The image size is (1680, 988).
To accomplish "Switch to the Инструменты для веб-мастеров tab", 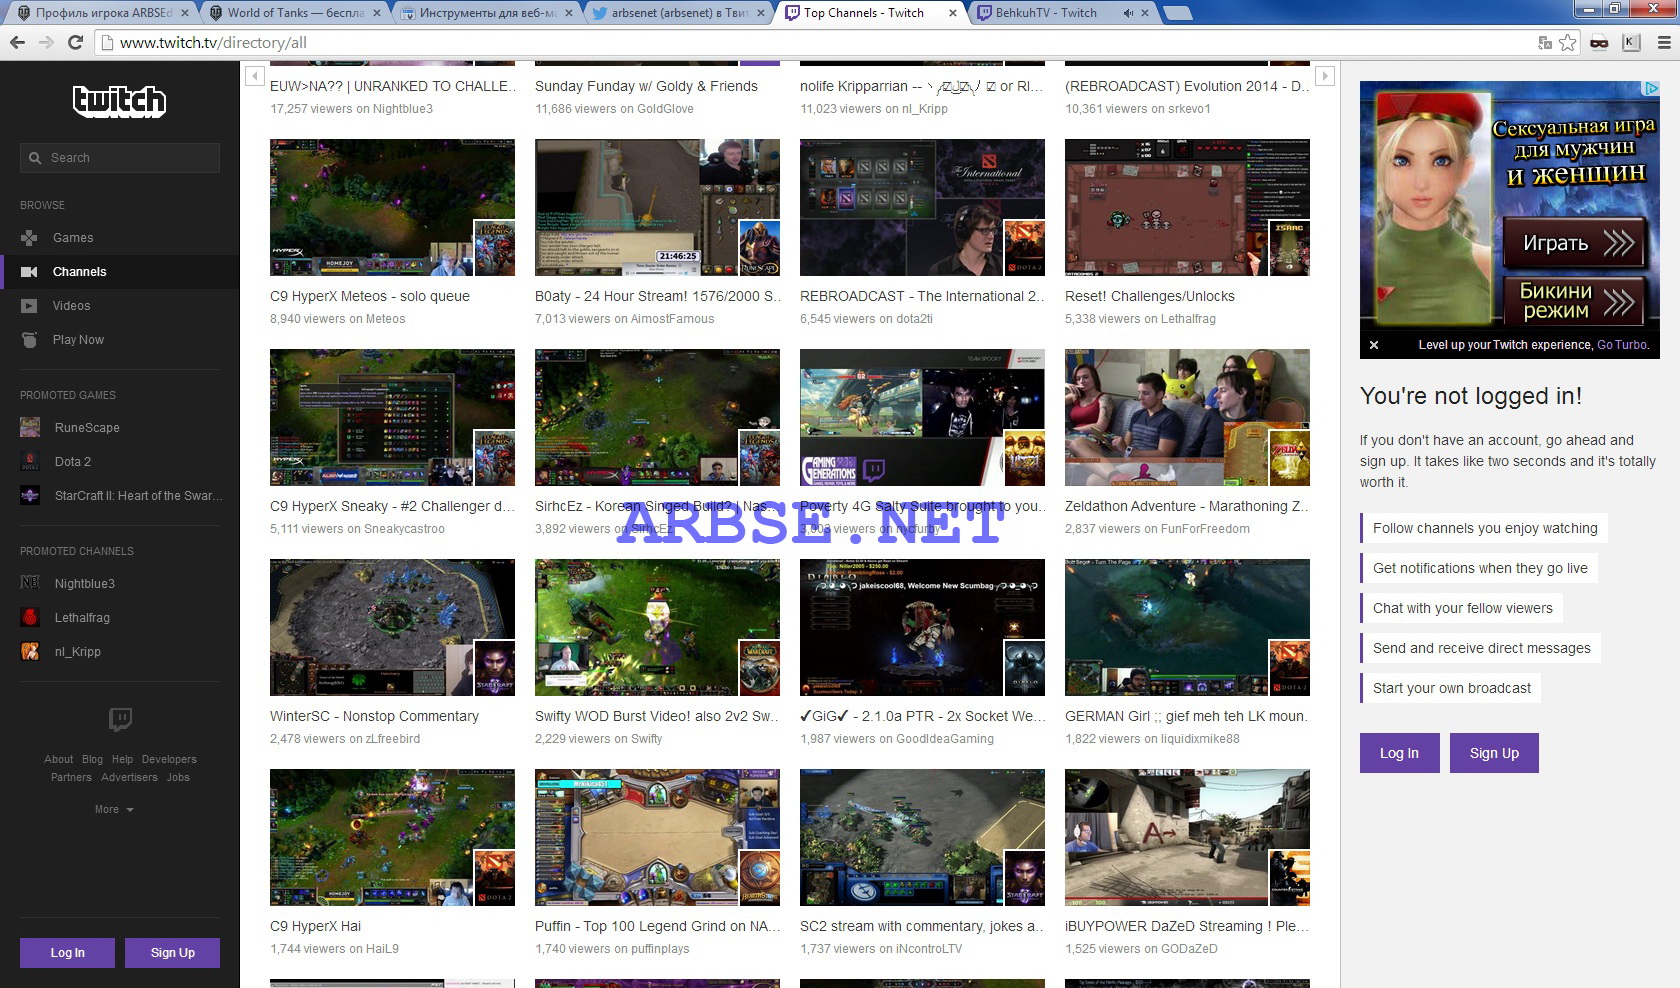I will tap(488, 13).
